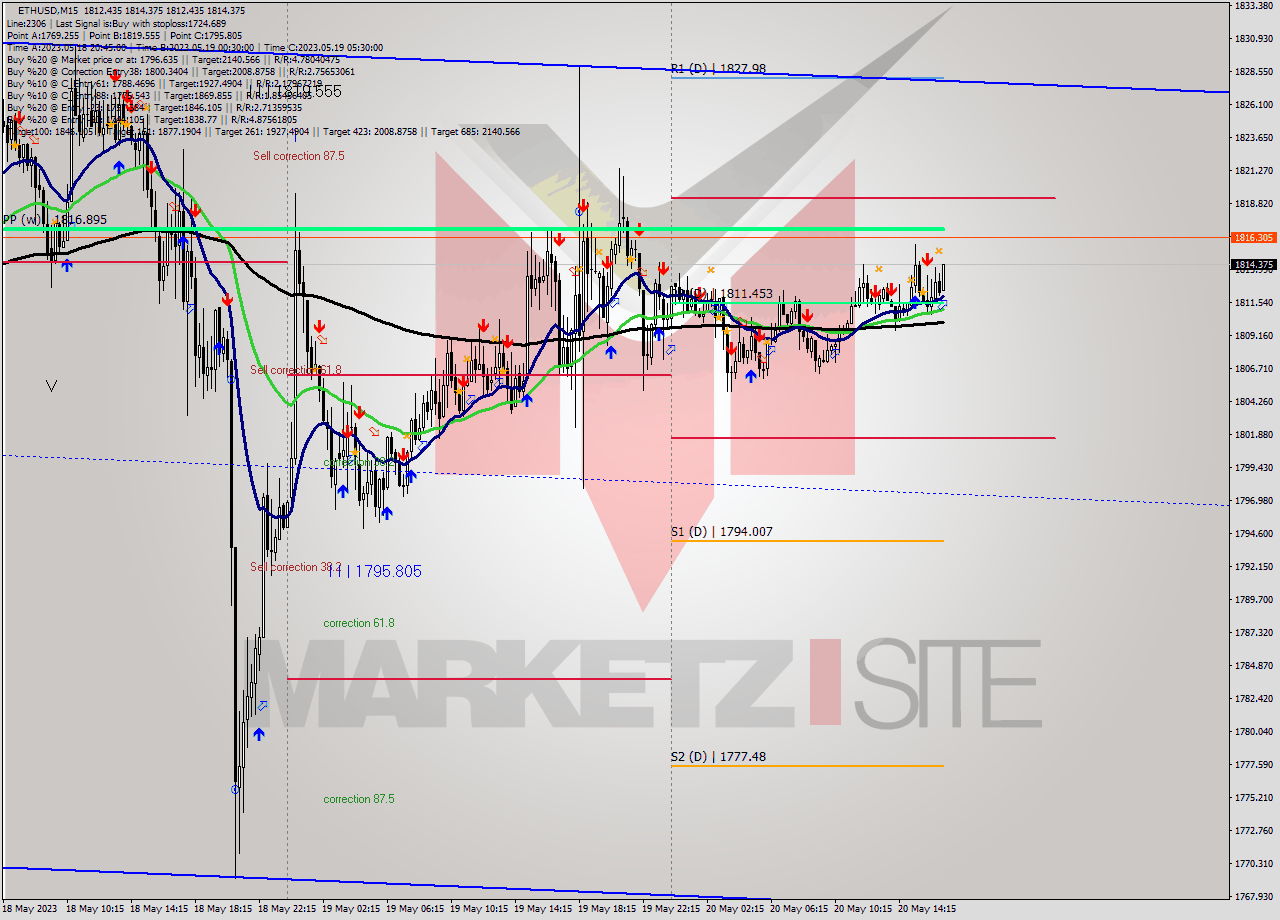Viewport: 1280px width, 920px height.
Task: Select the 'Sell correction 87.5' label
Action: click(x=298, y=156)
